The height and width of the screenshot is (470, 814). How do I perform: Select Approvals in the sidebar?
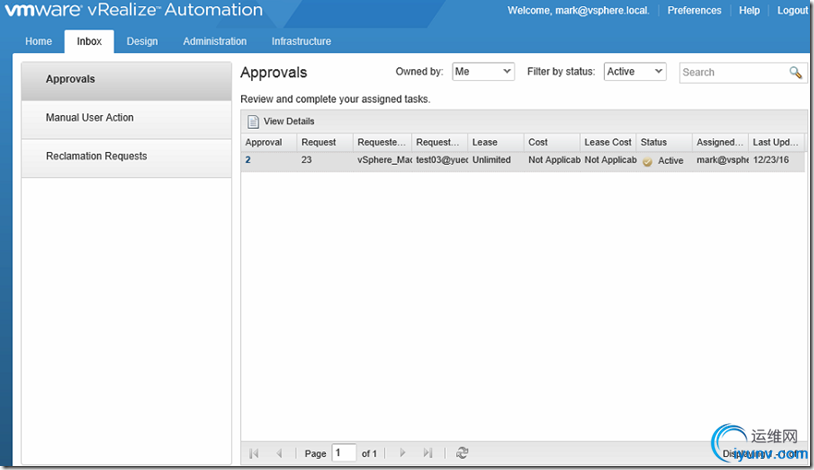tap(126, 79)
